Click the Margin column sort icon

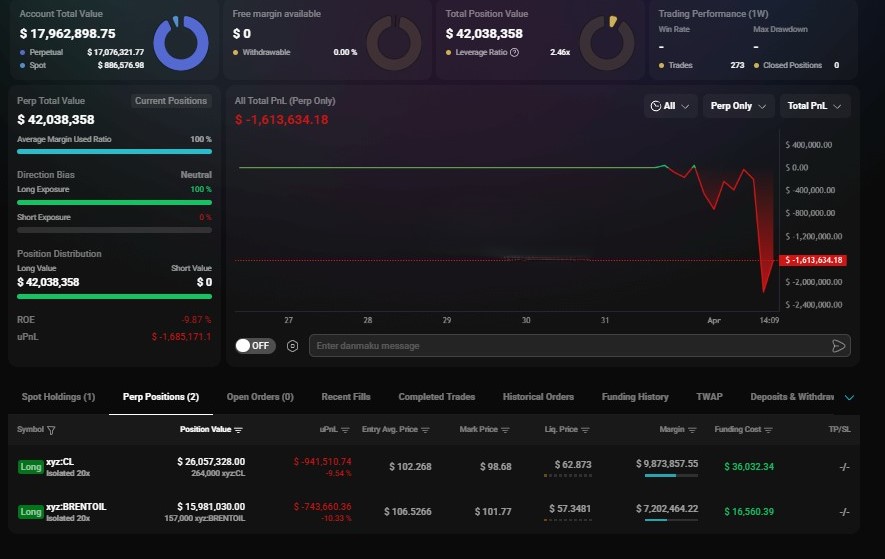[x=692, y=430]
